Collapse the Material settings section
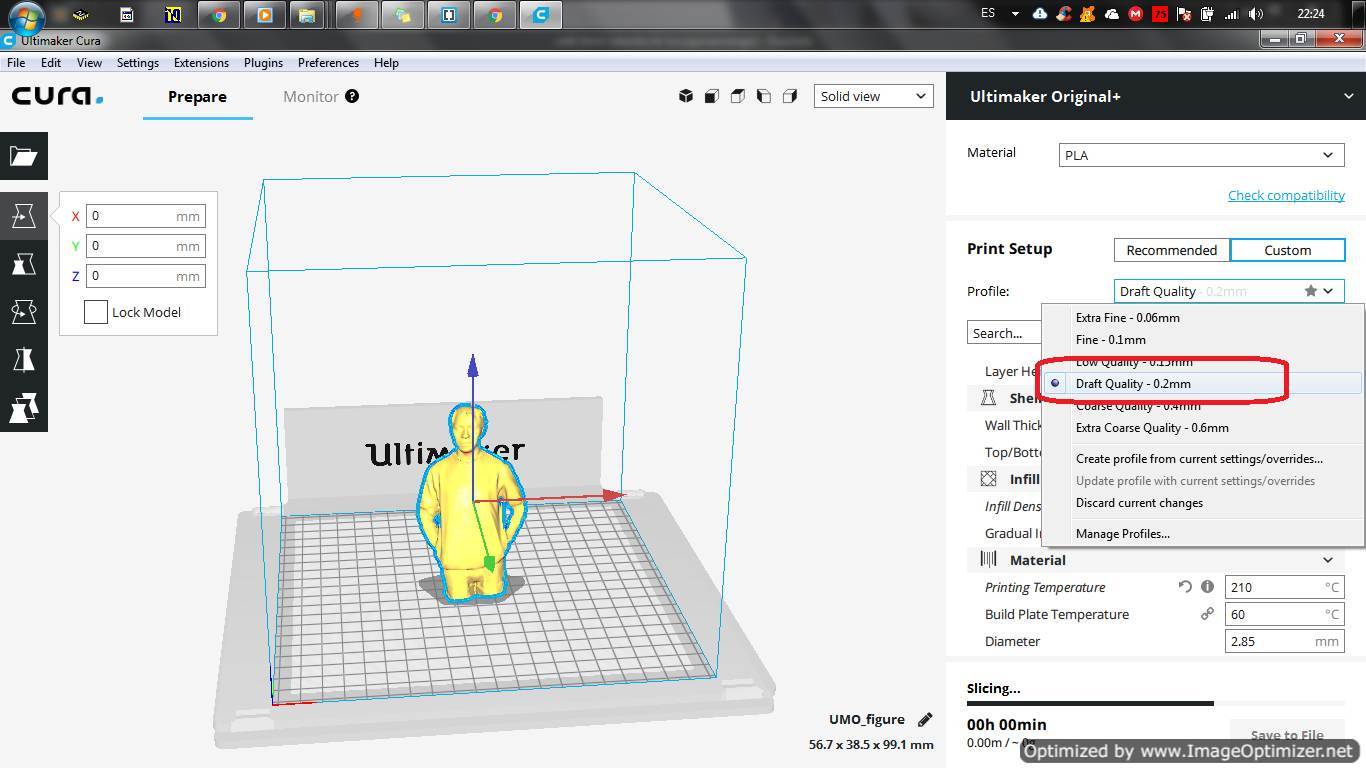This screenshot has width=1366, height=768. (x=1328, y=560)
